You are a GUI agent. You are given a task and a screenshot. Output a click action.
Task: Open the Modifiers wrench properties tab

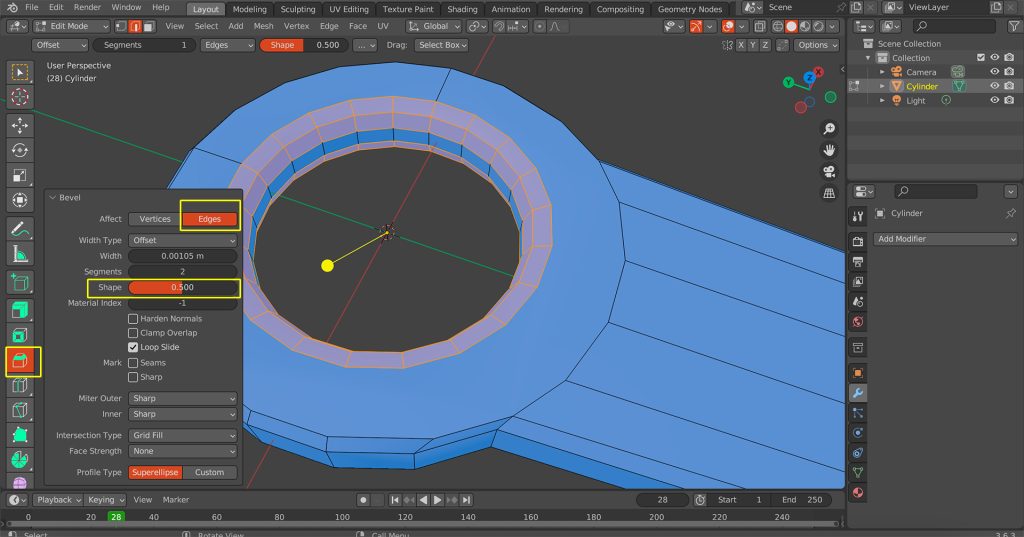pyautogui.click(x=858, y=393)
